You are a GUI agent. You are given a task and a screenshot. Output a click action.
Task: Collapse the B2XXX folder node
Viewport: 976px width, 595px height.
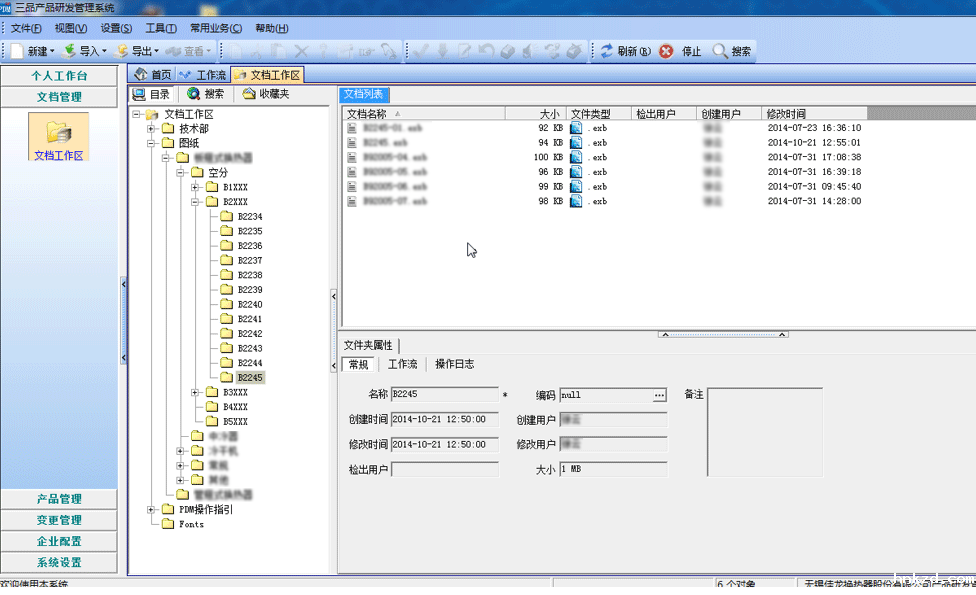pos(196,202)
